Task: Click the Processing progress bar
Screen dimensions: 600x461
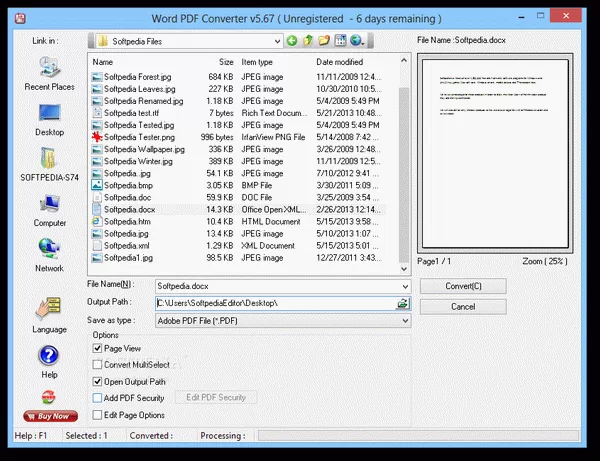Action: (x=418, y=435)
